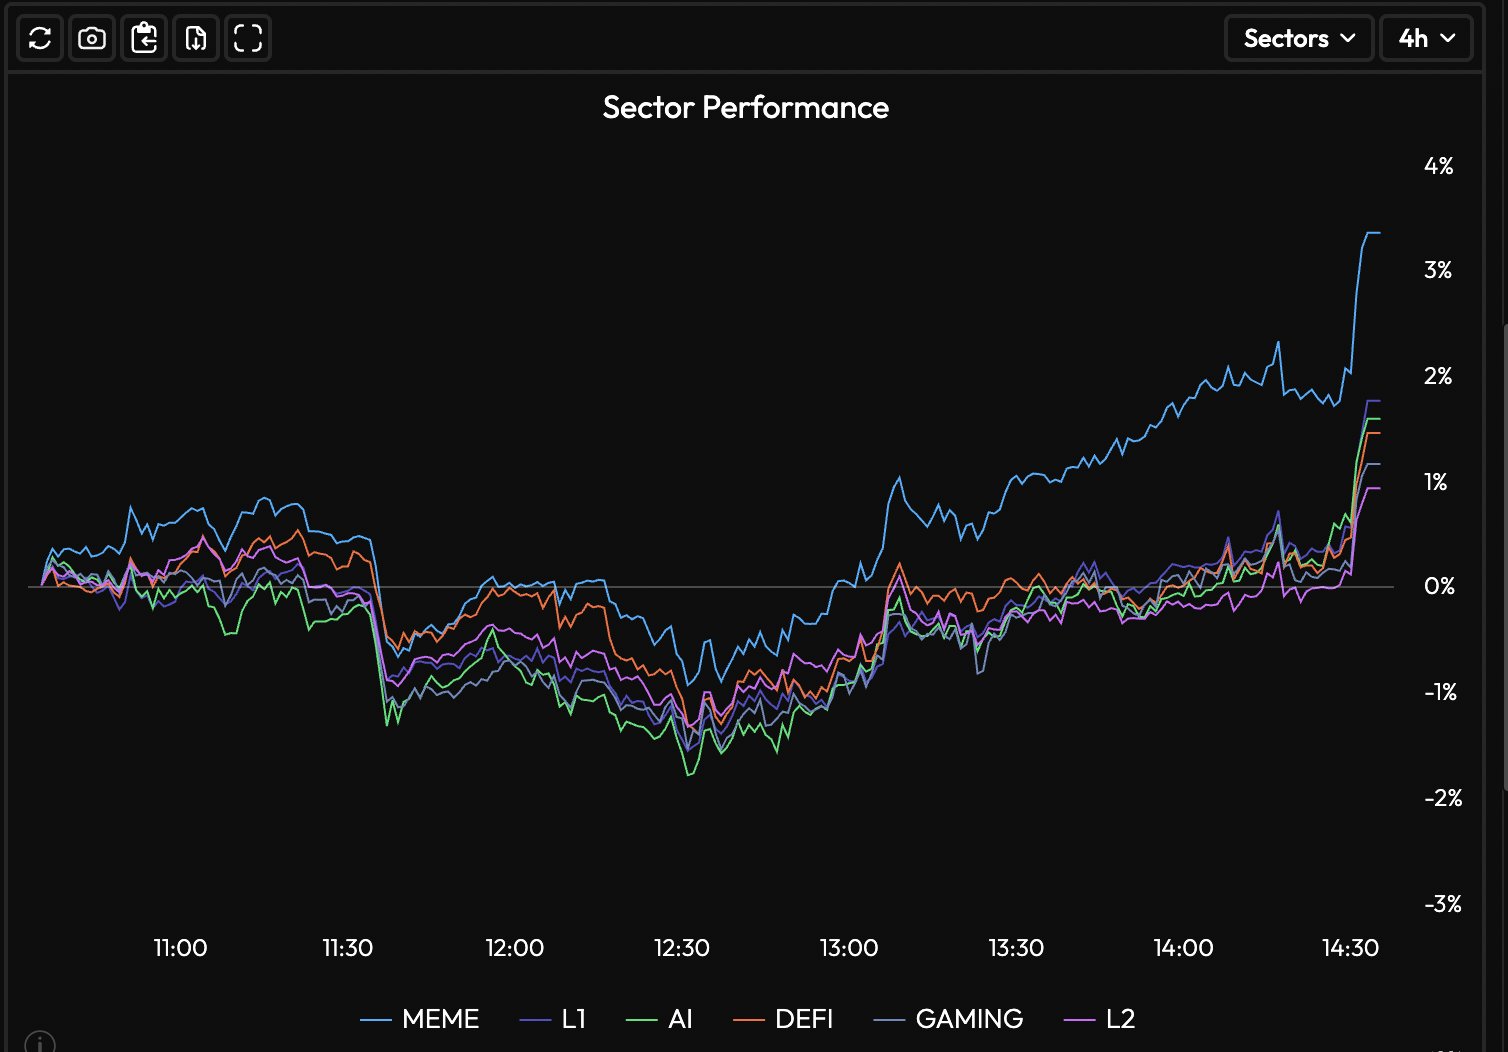This screenshot has width=1508, height=1052.
Task: Enter fullscreen with the expand icon
Action: click(x=248, y=39)
